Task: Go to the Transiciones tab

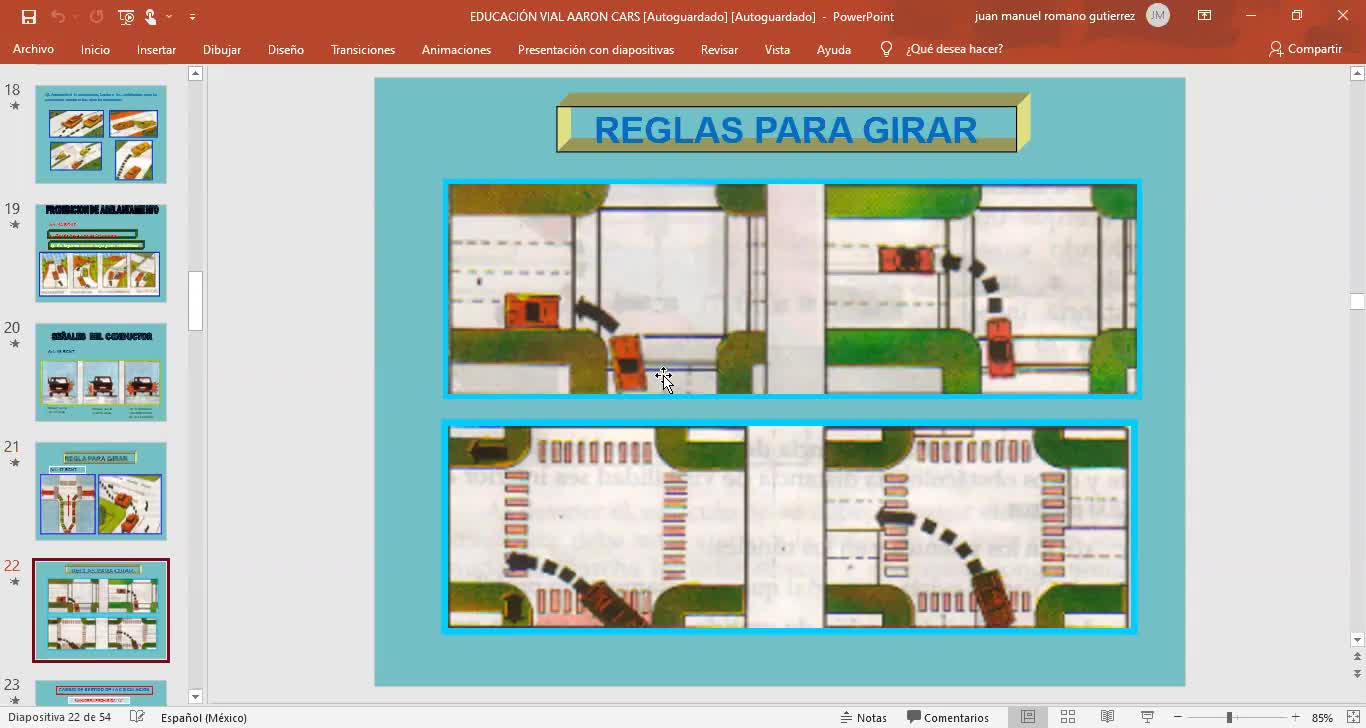Action: click(x=363, y=49)
